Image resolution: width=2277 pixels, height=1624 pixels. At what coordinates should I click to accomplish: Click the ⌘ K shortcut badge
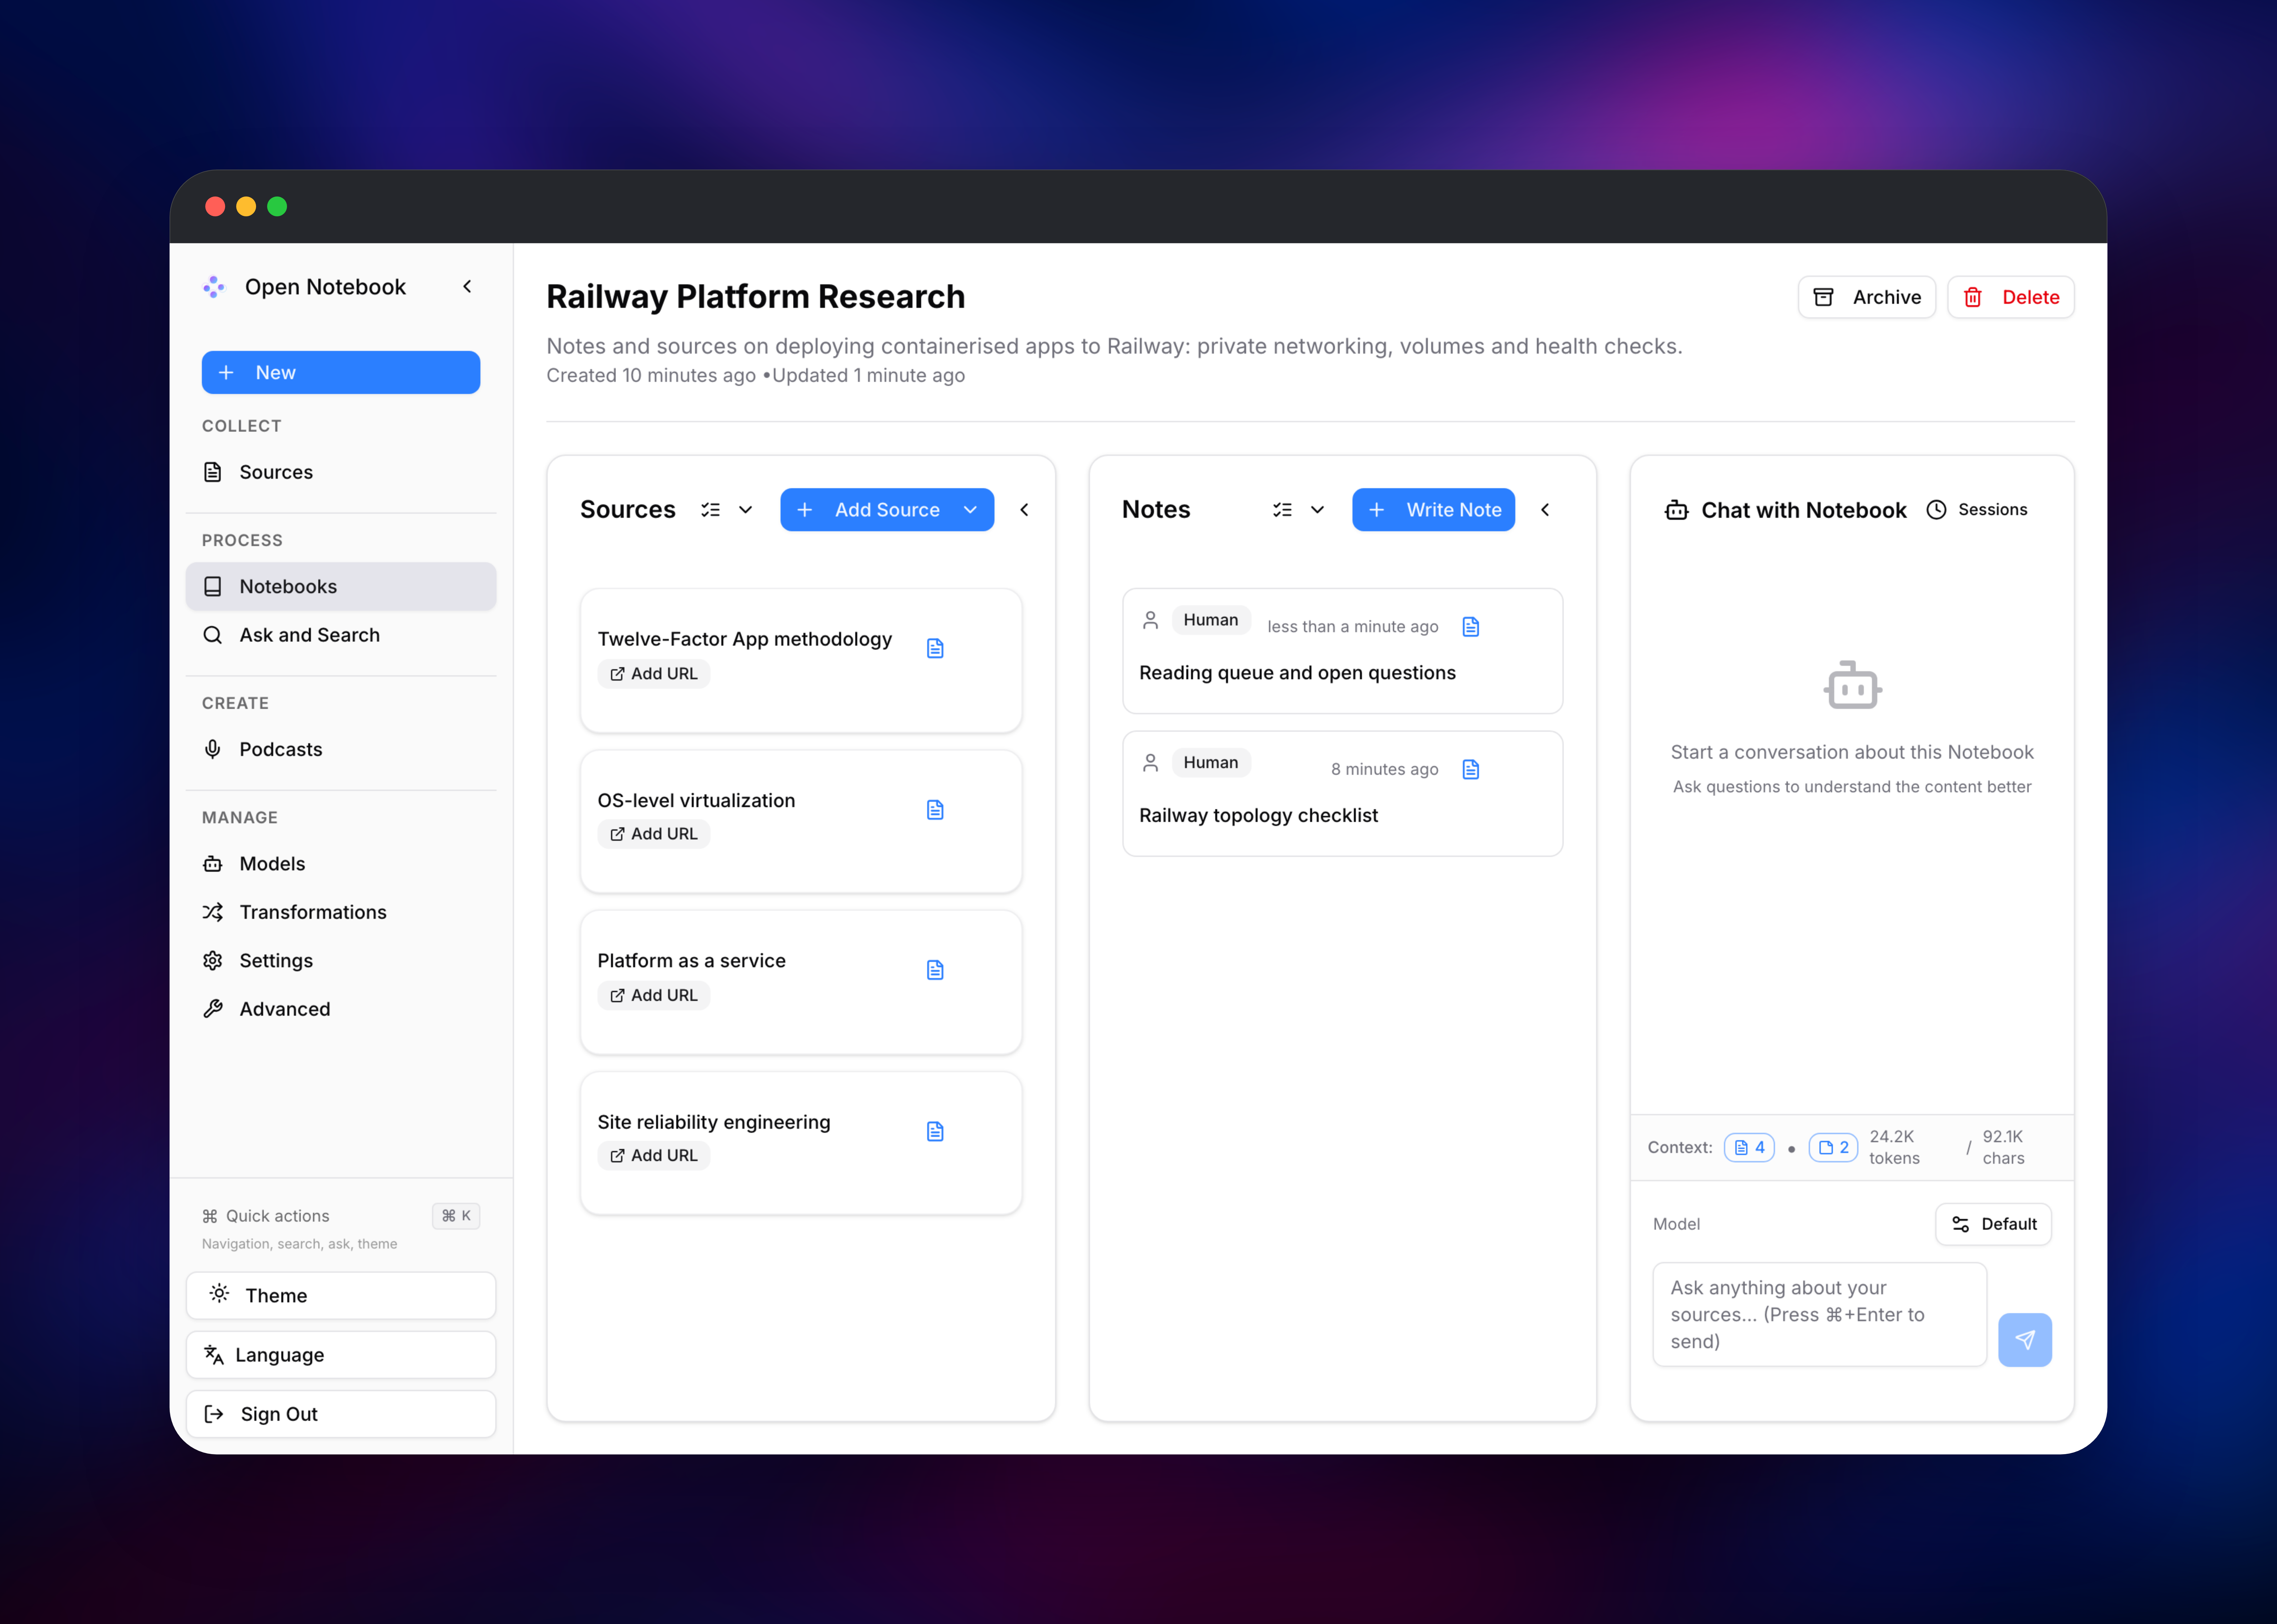[x=456, y=1216]
